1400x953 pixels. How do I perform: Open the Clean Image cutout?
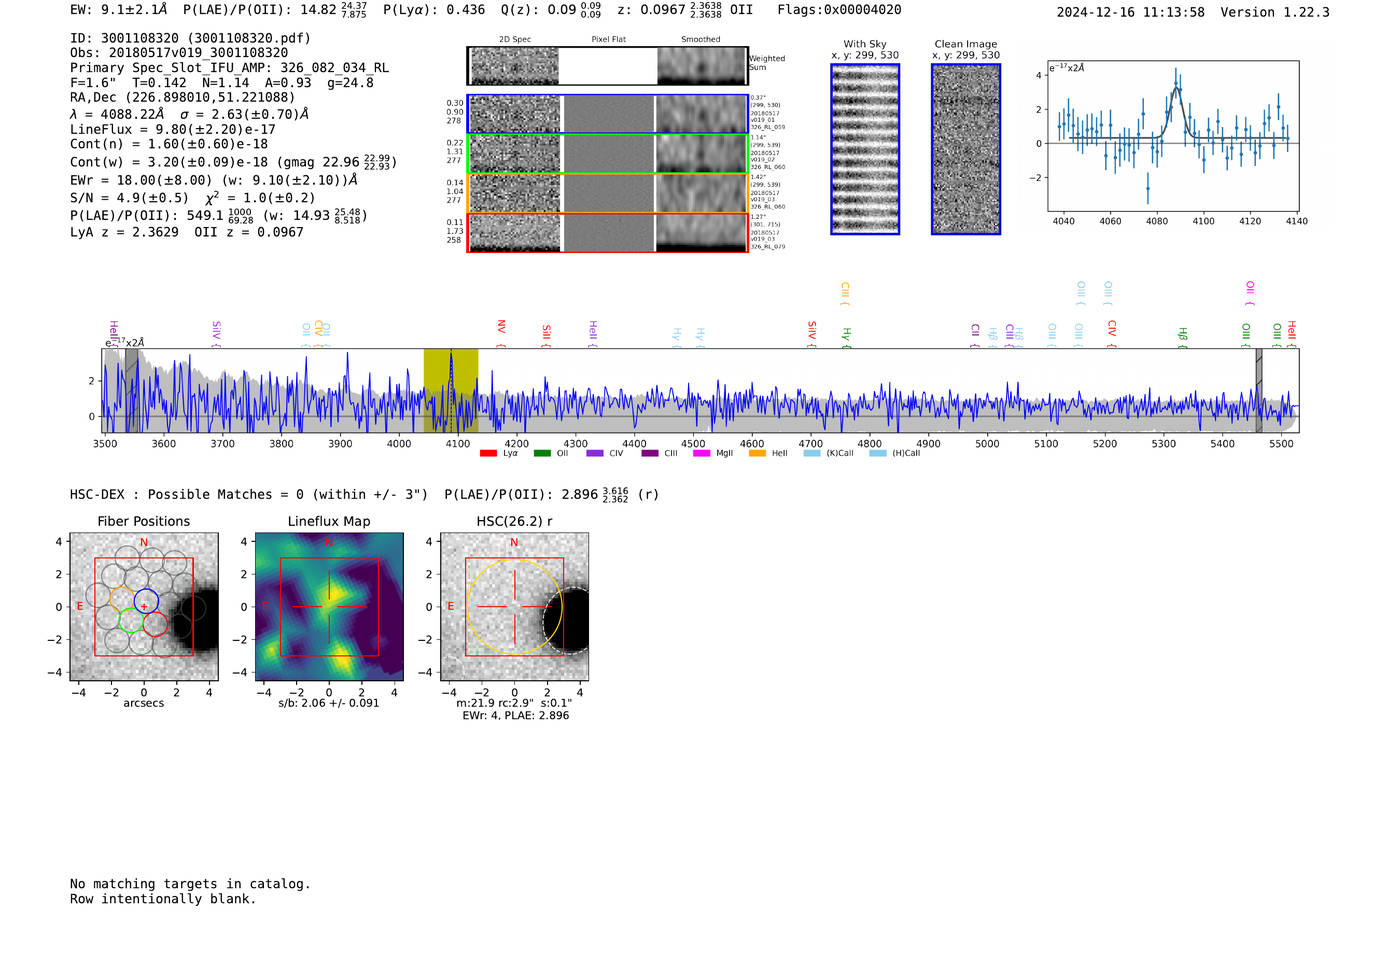(966, 149)
